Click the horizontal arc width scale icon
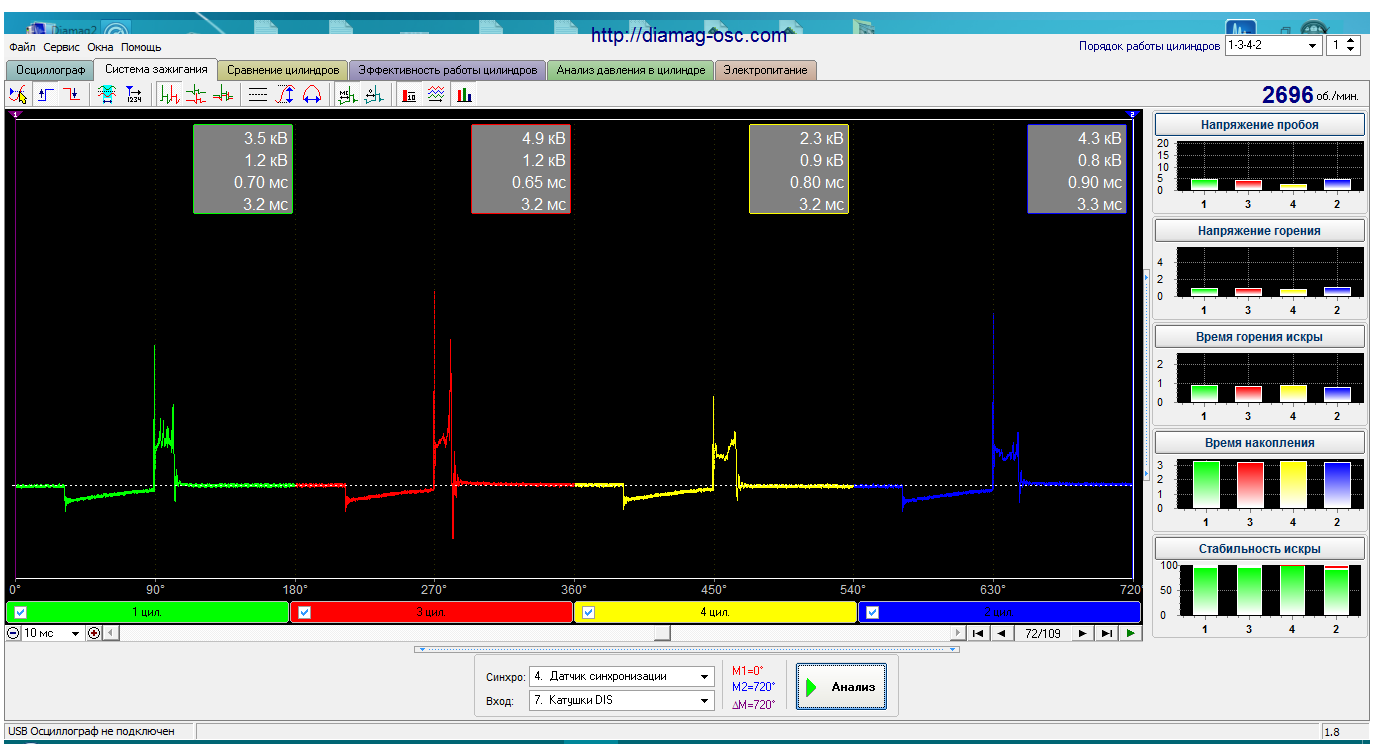This screenshot has width=1382, height=744. [x=311, y=95]
